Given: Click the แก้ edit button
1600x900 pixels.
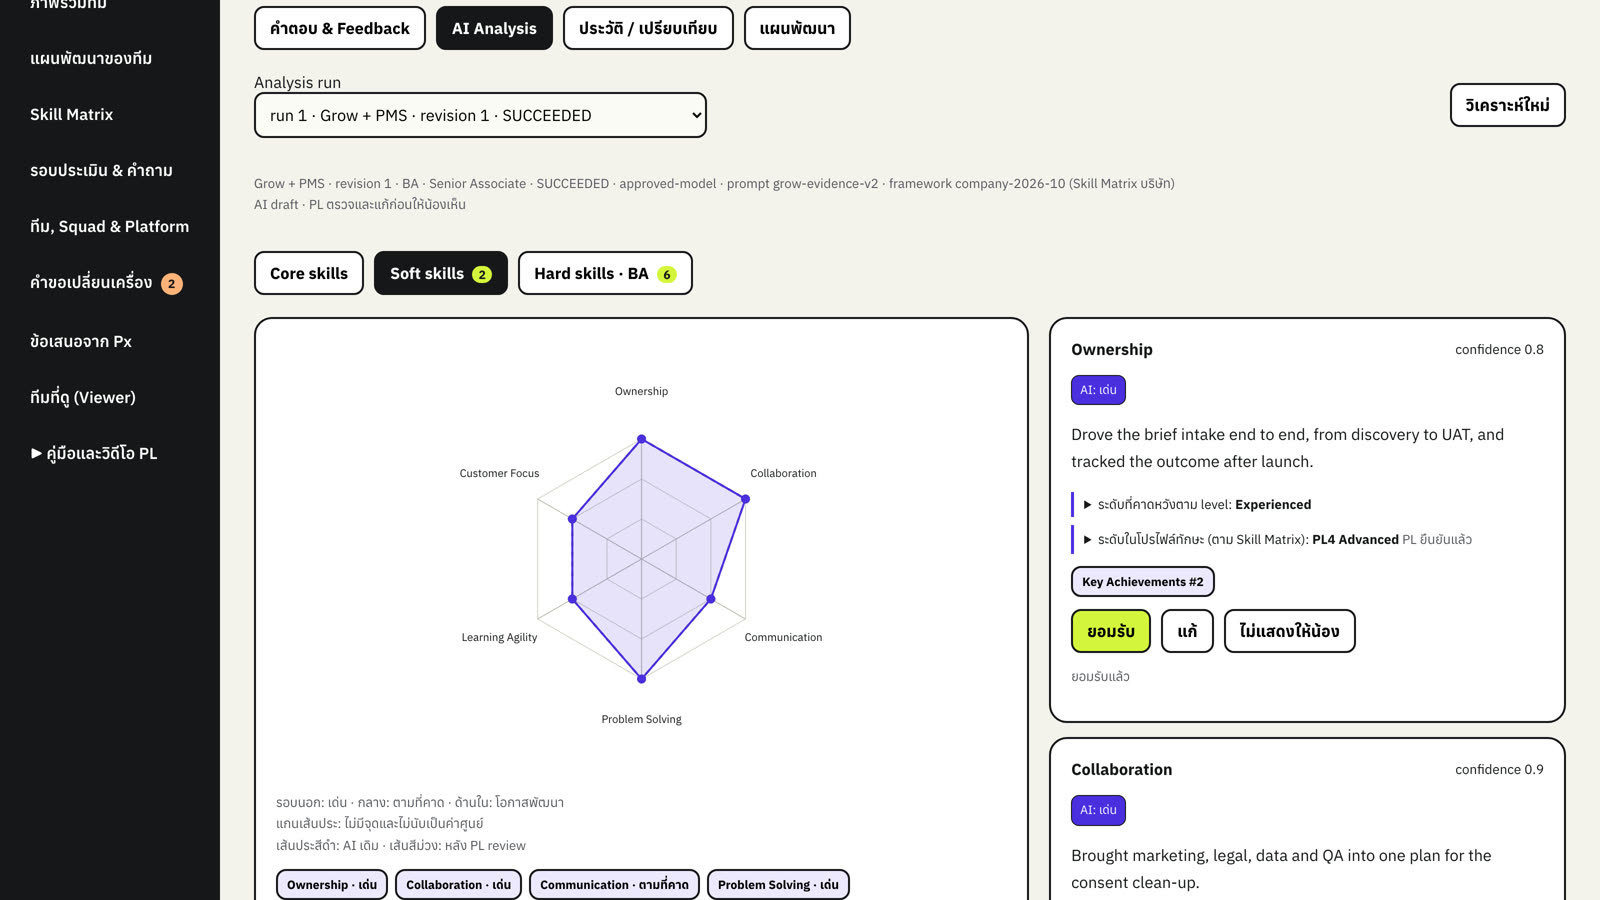Looking at the screenshot, I should point(1187,631).
